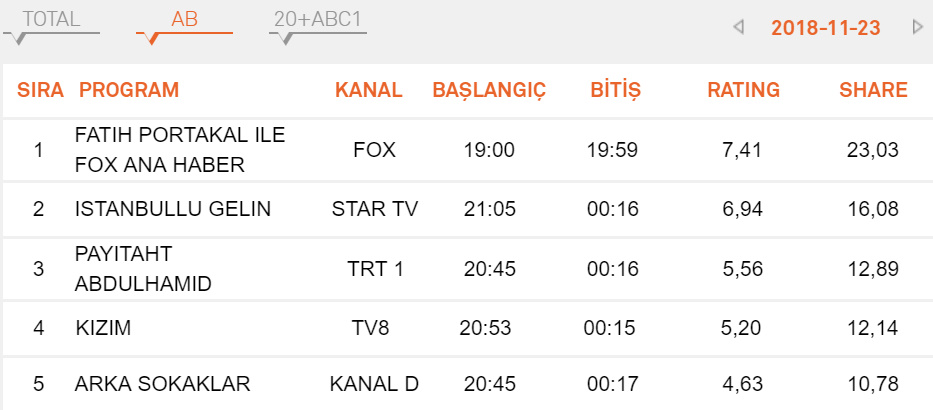933x410 pixels.
Task: Go to the next date arrow
Action: 917,27
